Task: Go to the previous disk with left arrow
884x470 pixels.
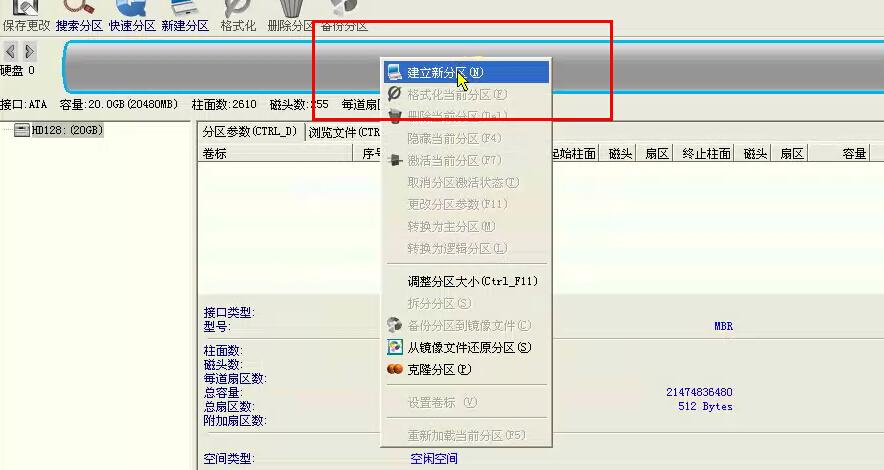Action: (x=11, y=51)
